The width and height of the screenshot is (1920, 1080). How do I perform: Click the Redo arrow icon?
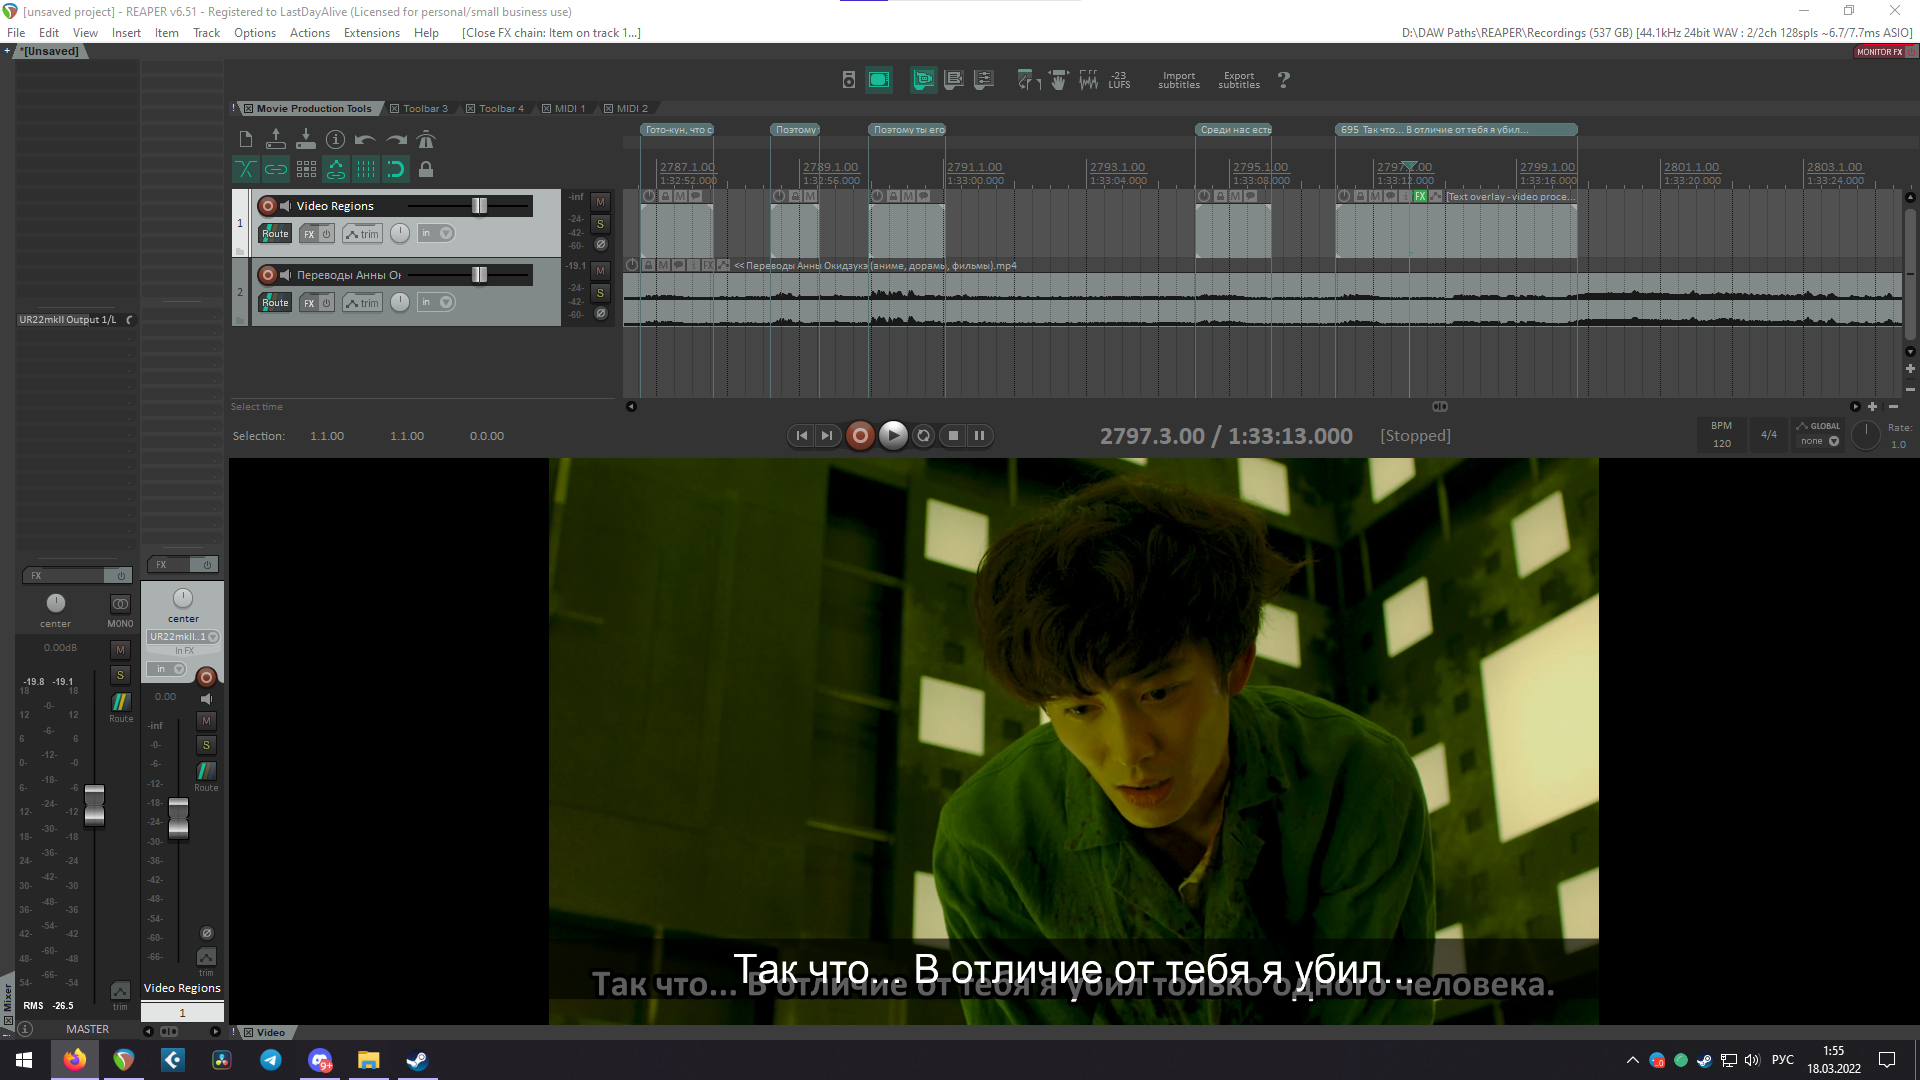pyautogui.click(x=396, y=140)
